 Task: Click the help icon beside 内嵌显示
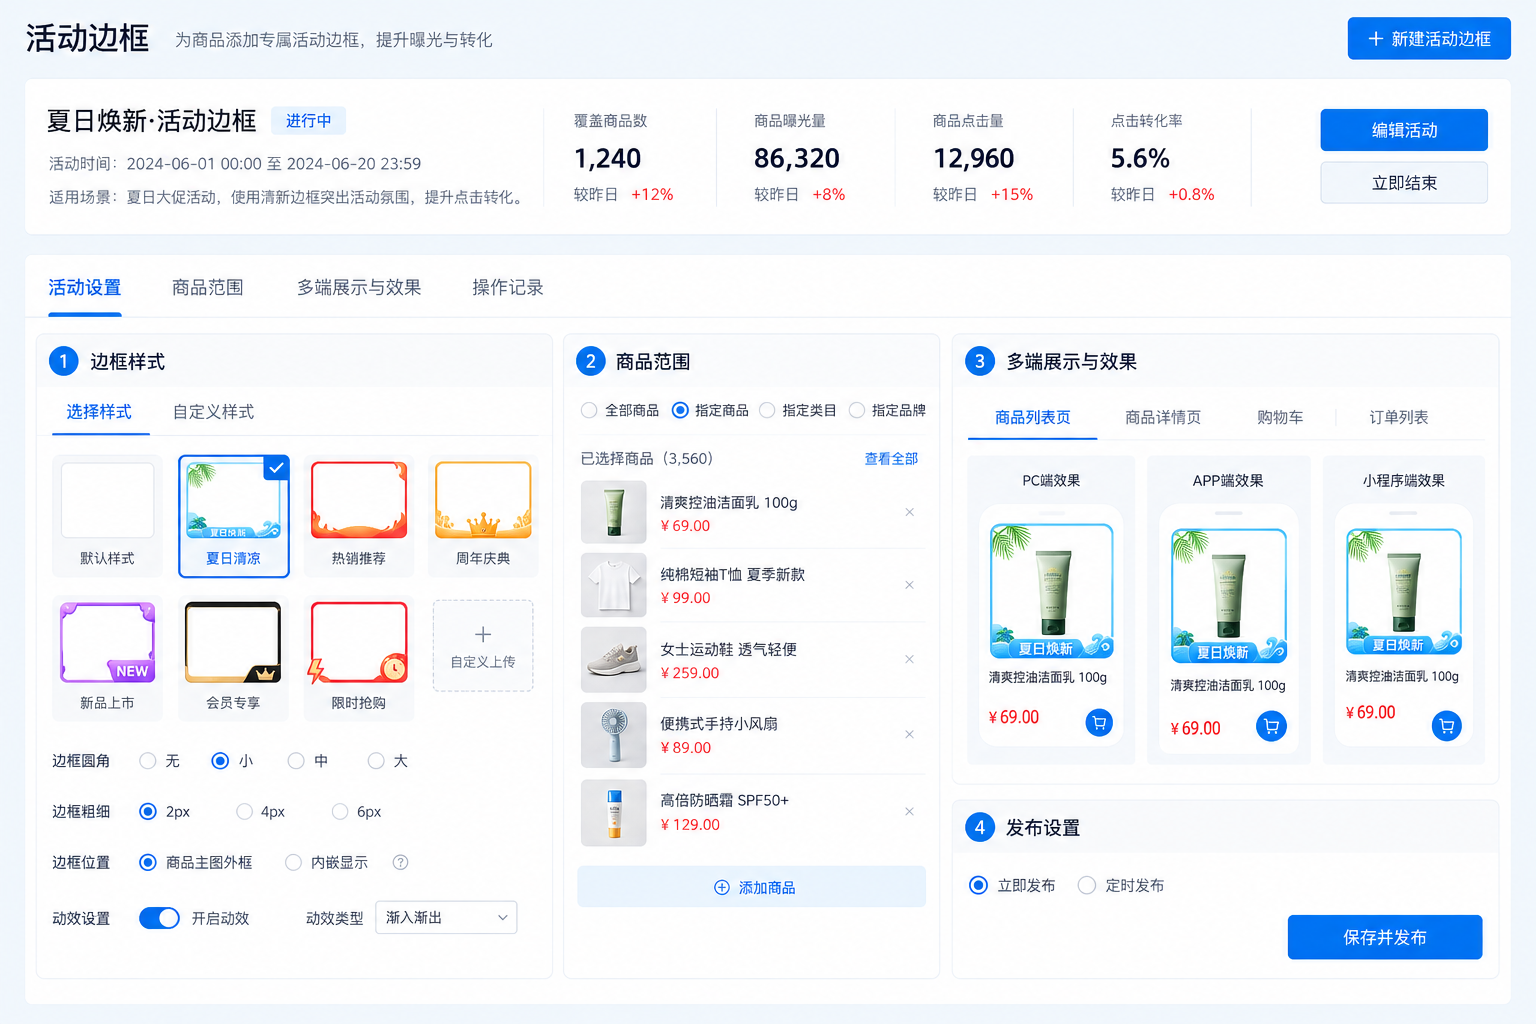(400, 862)
